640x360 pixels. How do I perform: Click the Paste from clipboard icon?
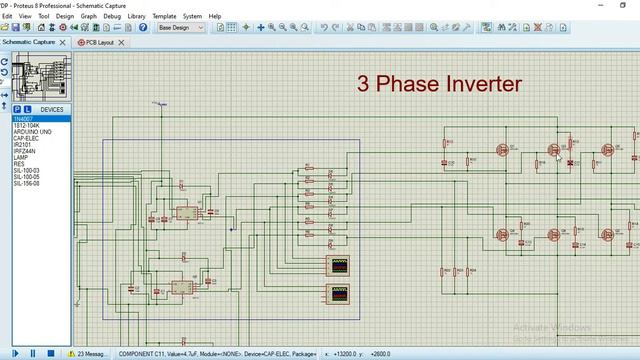[372, 27]
